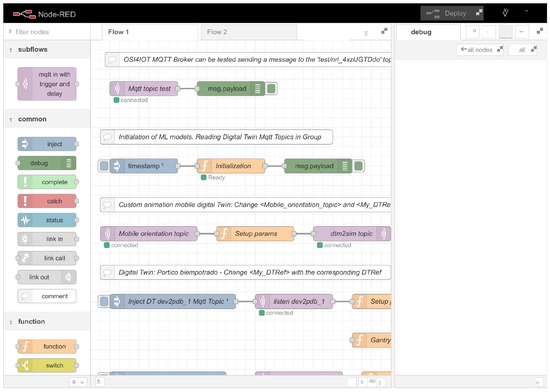Screen dimensions: 550x392
Task: Click the Node-RED logo icon
Action: (24, 14)
